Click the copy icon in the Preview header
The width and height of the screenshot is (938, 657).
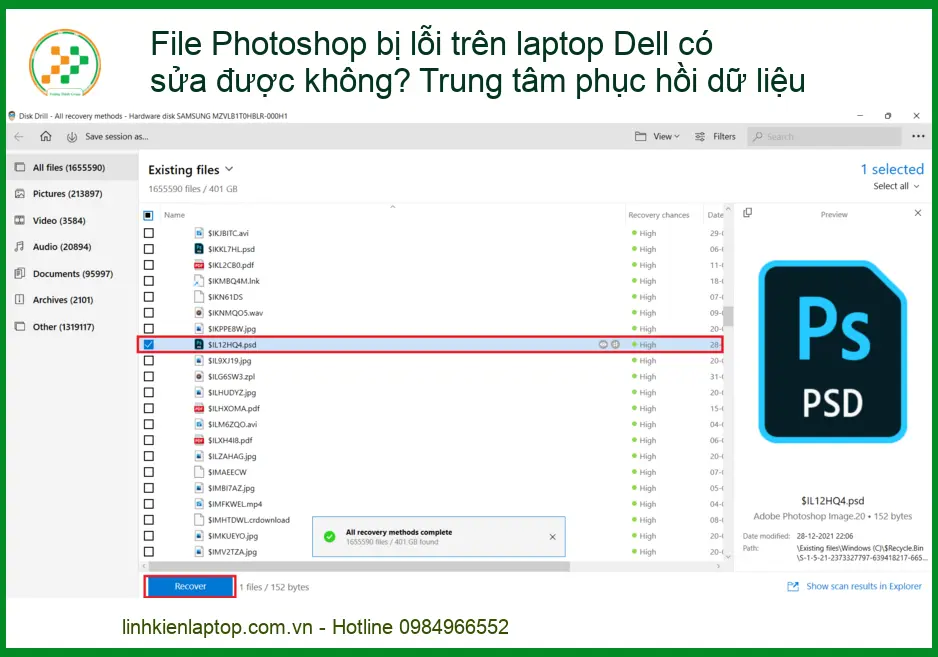(748, 213)
